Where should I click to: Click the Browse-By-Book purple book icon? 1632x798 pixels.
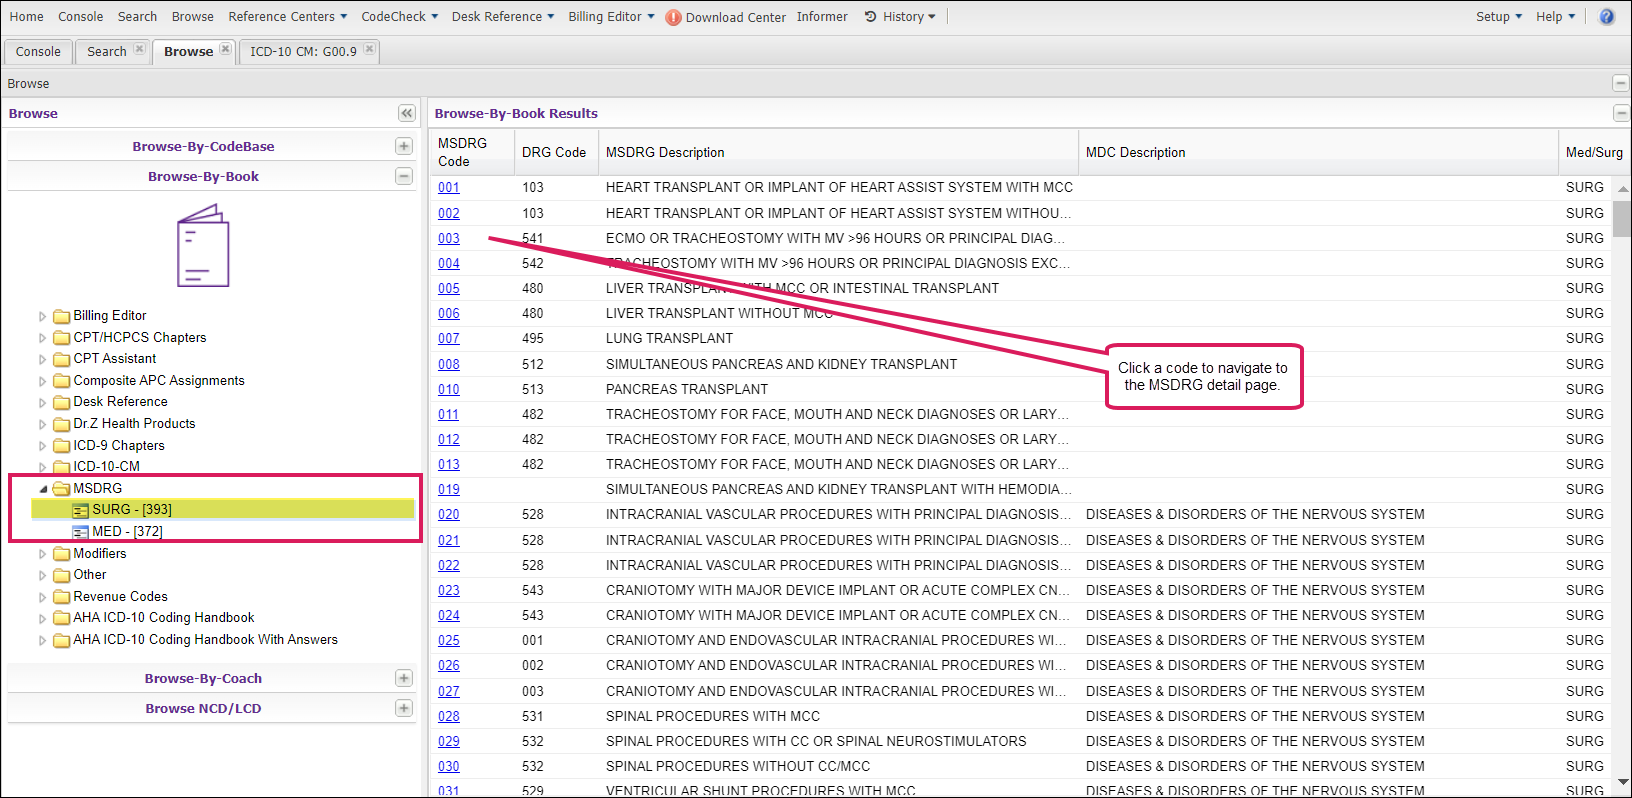click(203, 246)
